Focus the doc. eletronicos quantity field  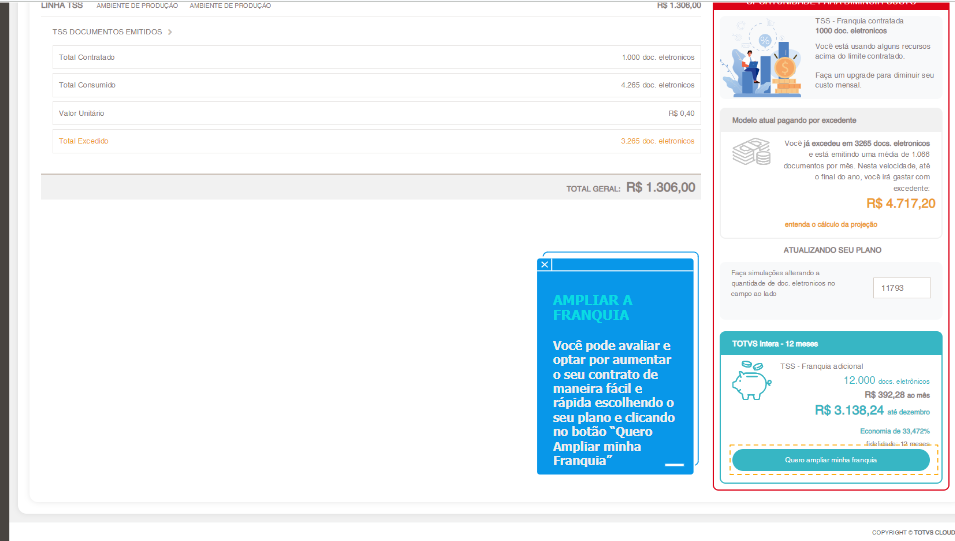pos(901,288)
